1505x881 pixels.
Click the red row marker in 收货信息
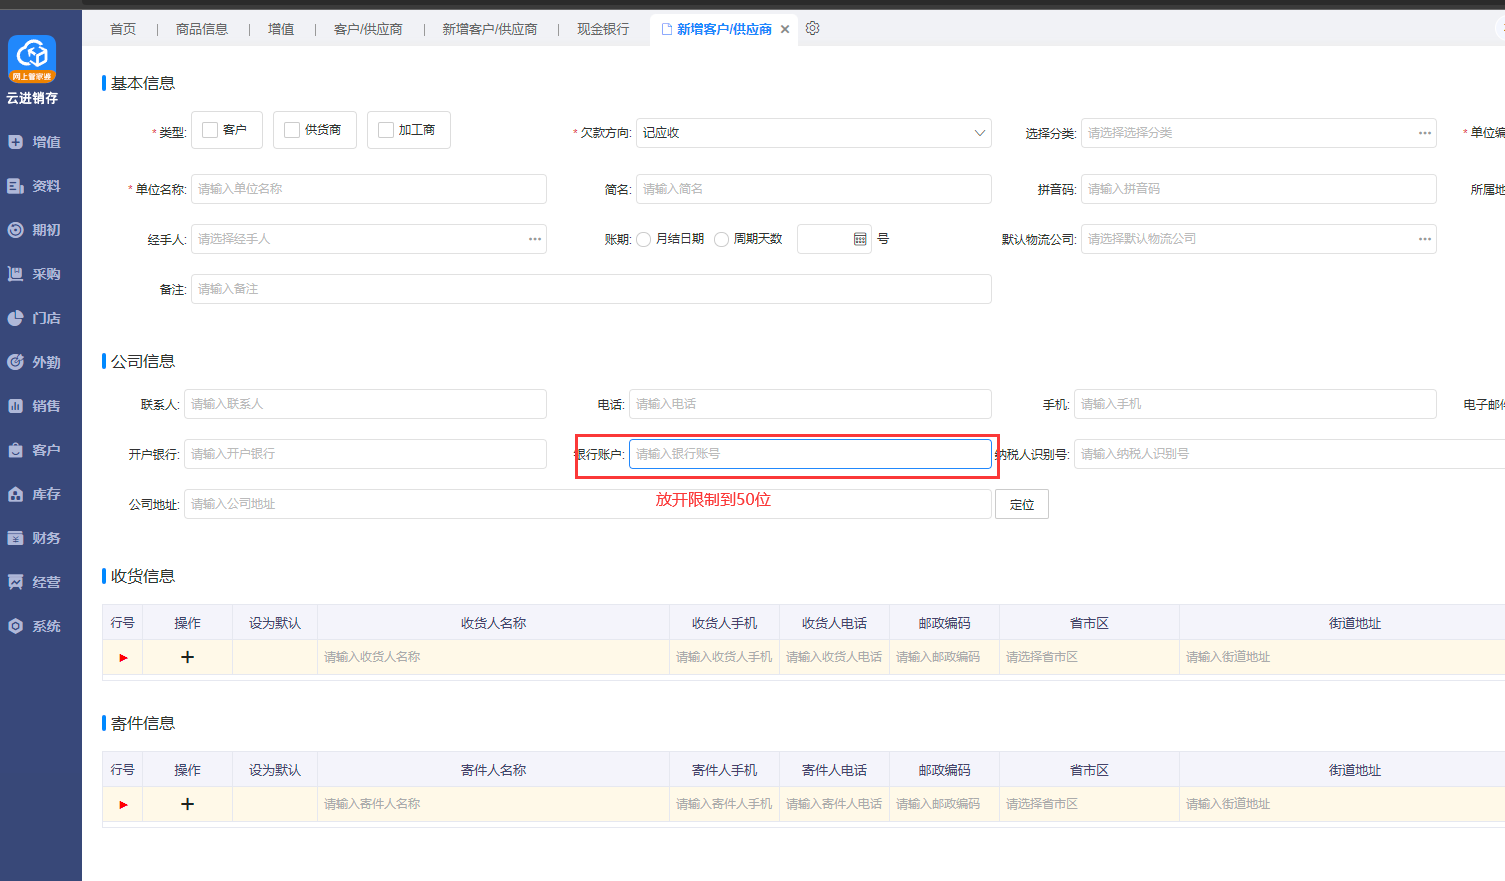pyautogui.click(x=123, y=658)
